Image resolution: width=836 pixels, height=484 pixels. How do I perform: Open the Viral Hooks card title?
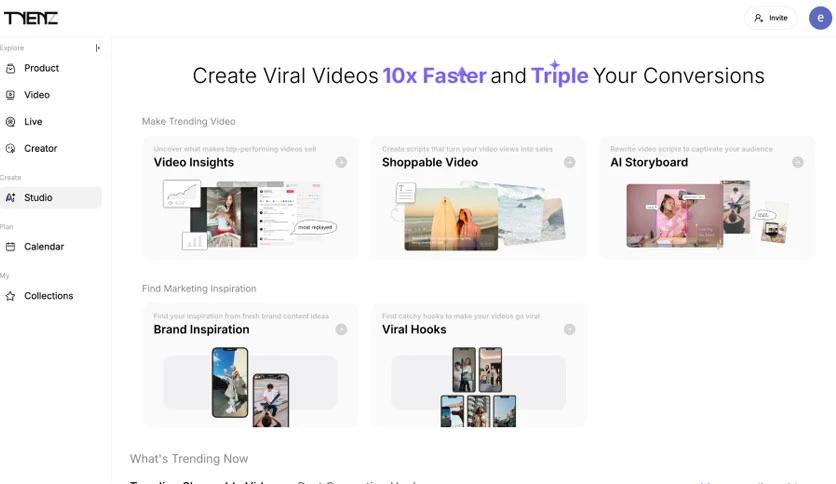(414, 329)
